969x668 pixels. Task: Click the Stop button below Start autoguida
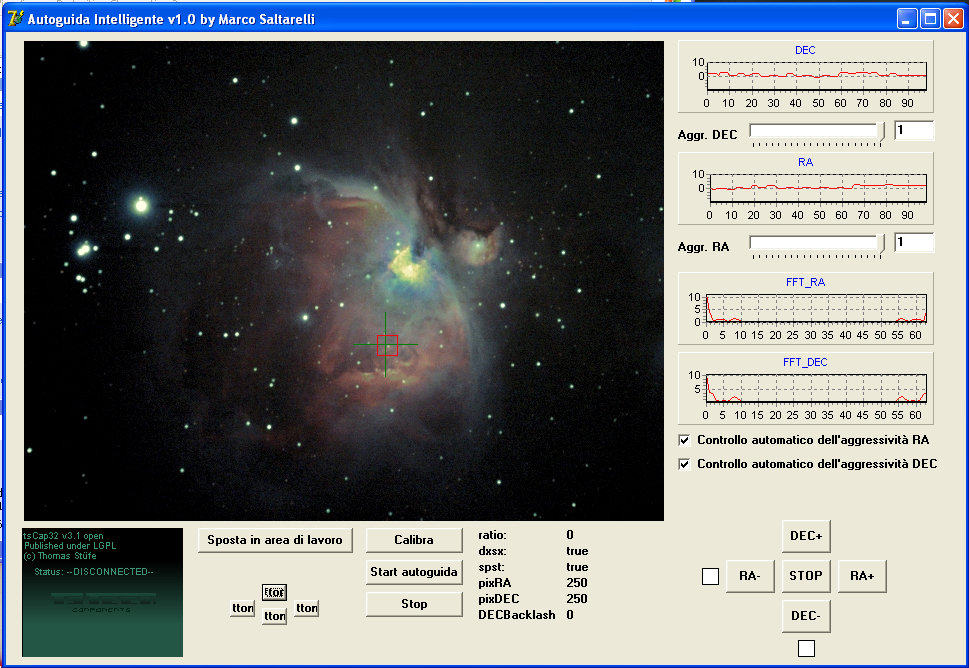coord(414,604)
